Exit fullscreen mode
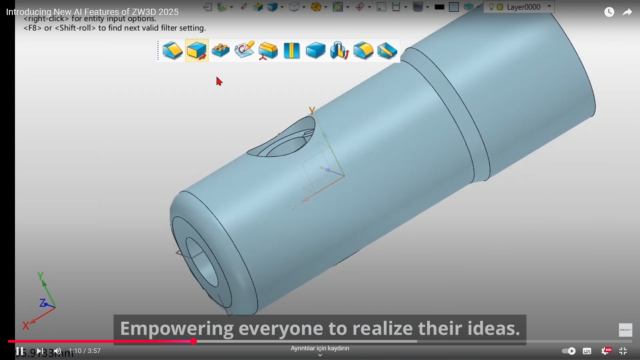 pos(623,351)
